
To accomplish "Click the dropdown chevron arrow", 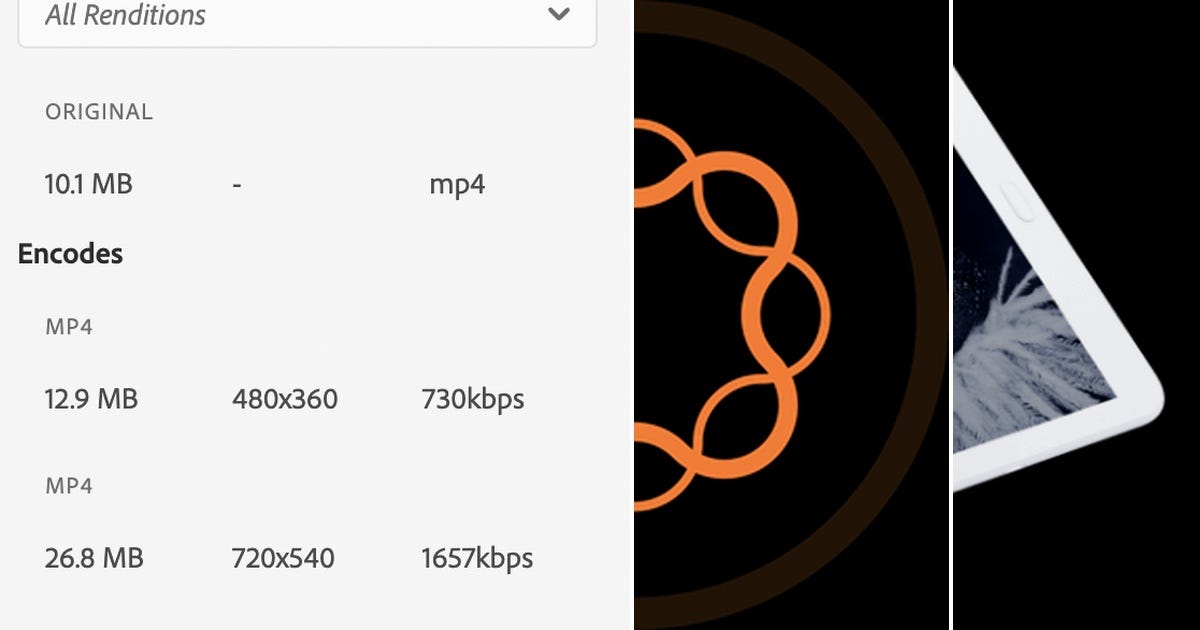I will (559, 14).
